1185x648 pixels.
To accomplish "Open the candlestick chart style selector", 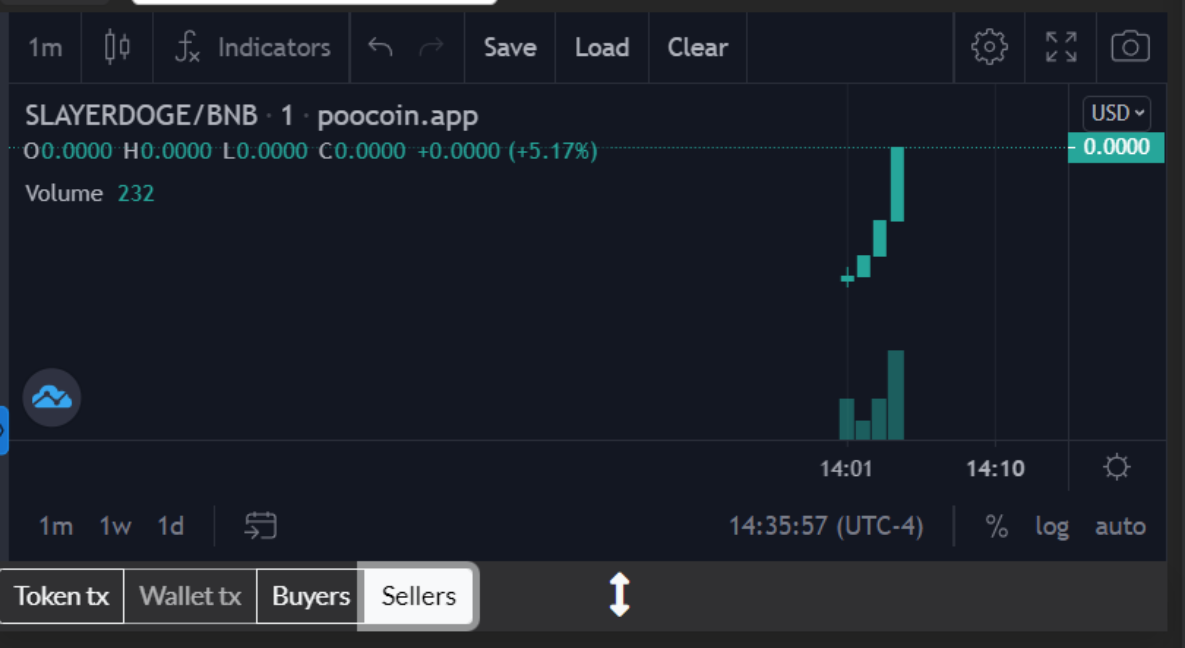I will pyautogui.click(x=118, y=47).
